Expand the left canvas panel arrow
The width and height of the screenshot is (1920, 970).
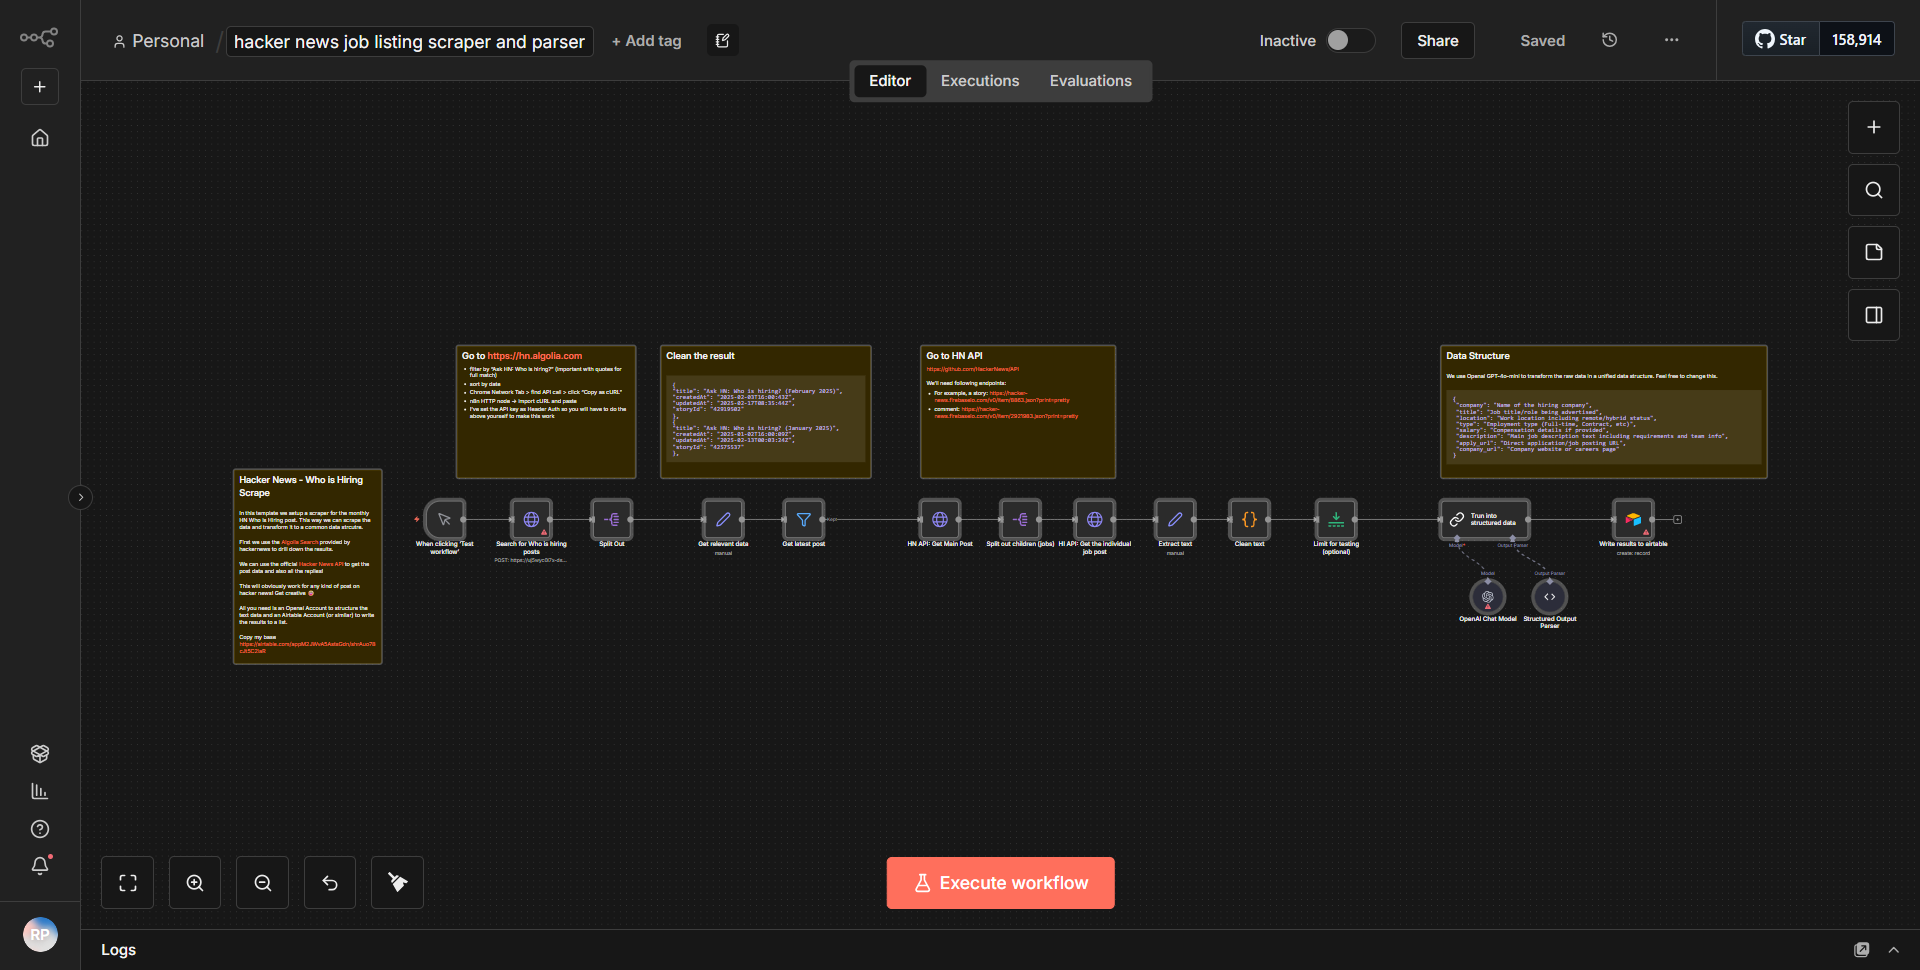(x=80, y=497)
